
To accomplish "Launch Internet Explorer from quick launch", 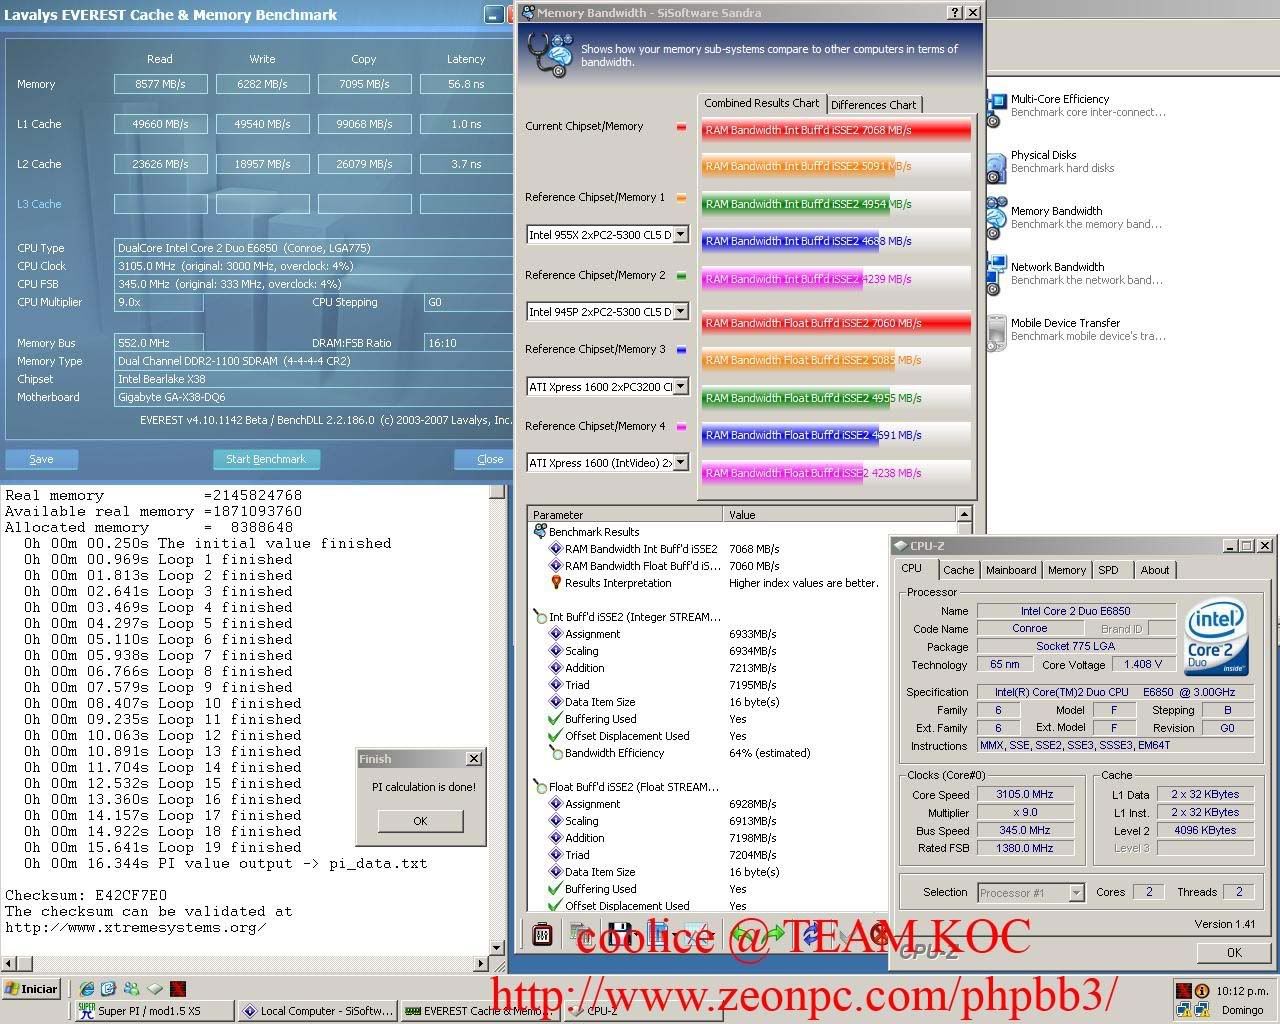I will point(87,989).
